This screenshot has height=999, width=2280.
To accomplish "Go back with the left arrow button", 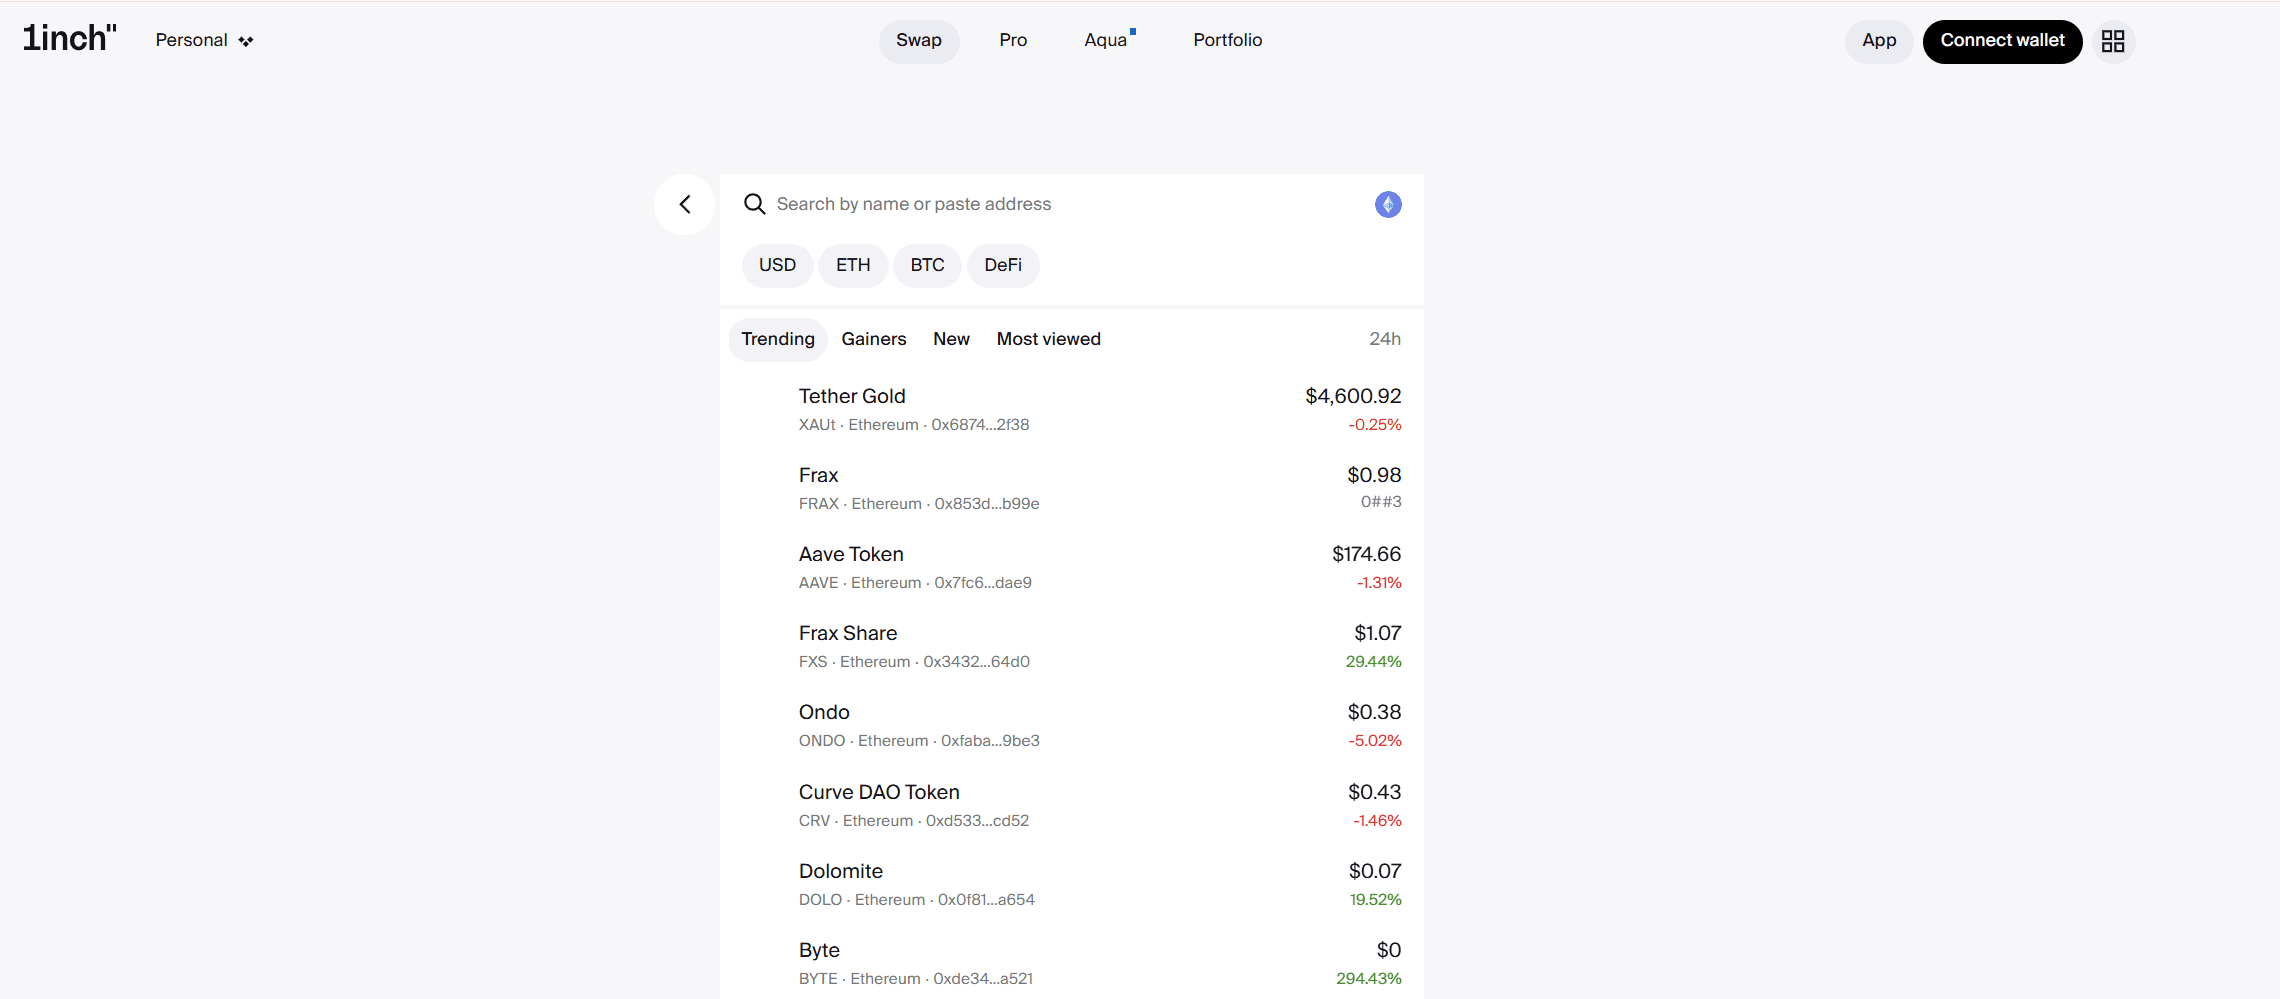I will pyautogui.click(x=685, y=205).
